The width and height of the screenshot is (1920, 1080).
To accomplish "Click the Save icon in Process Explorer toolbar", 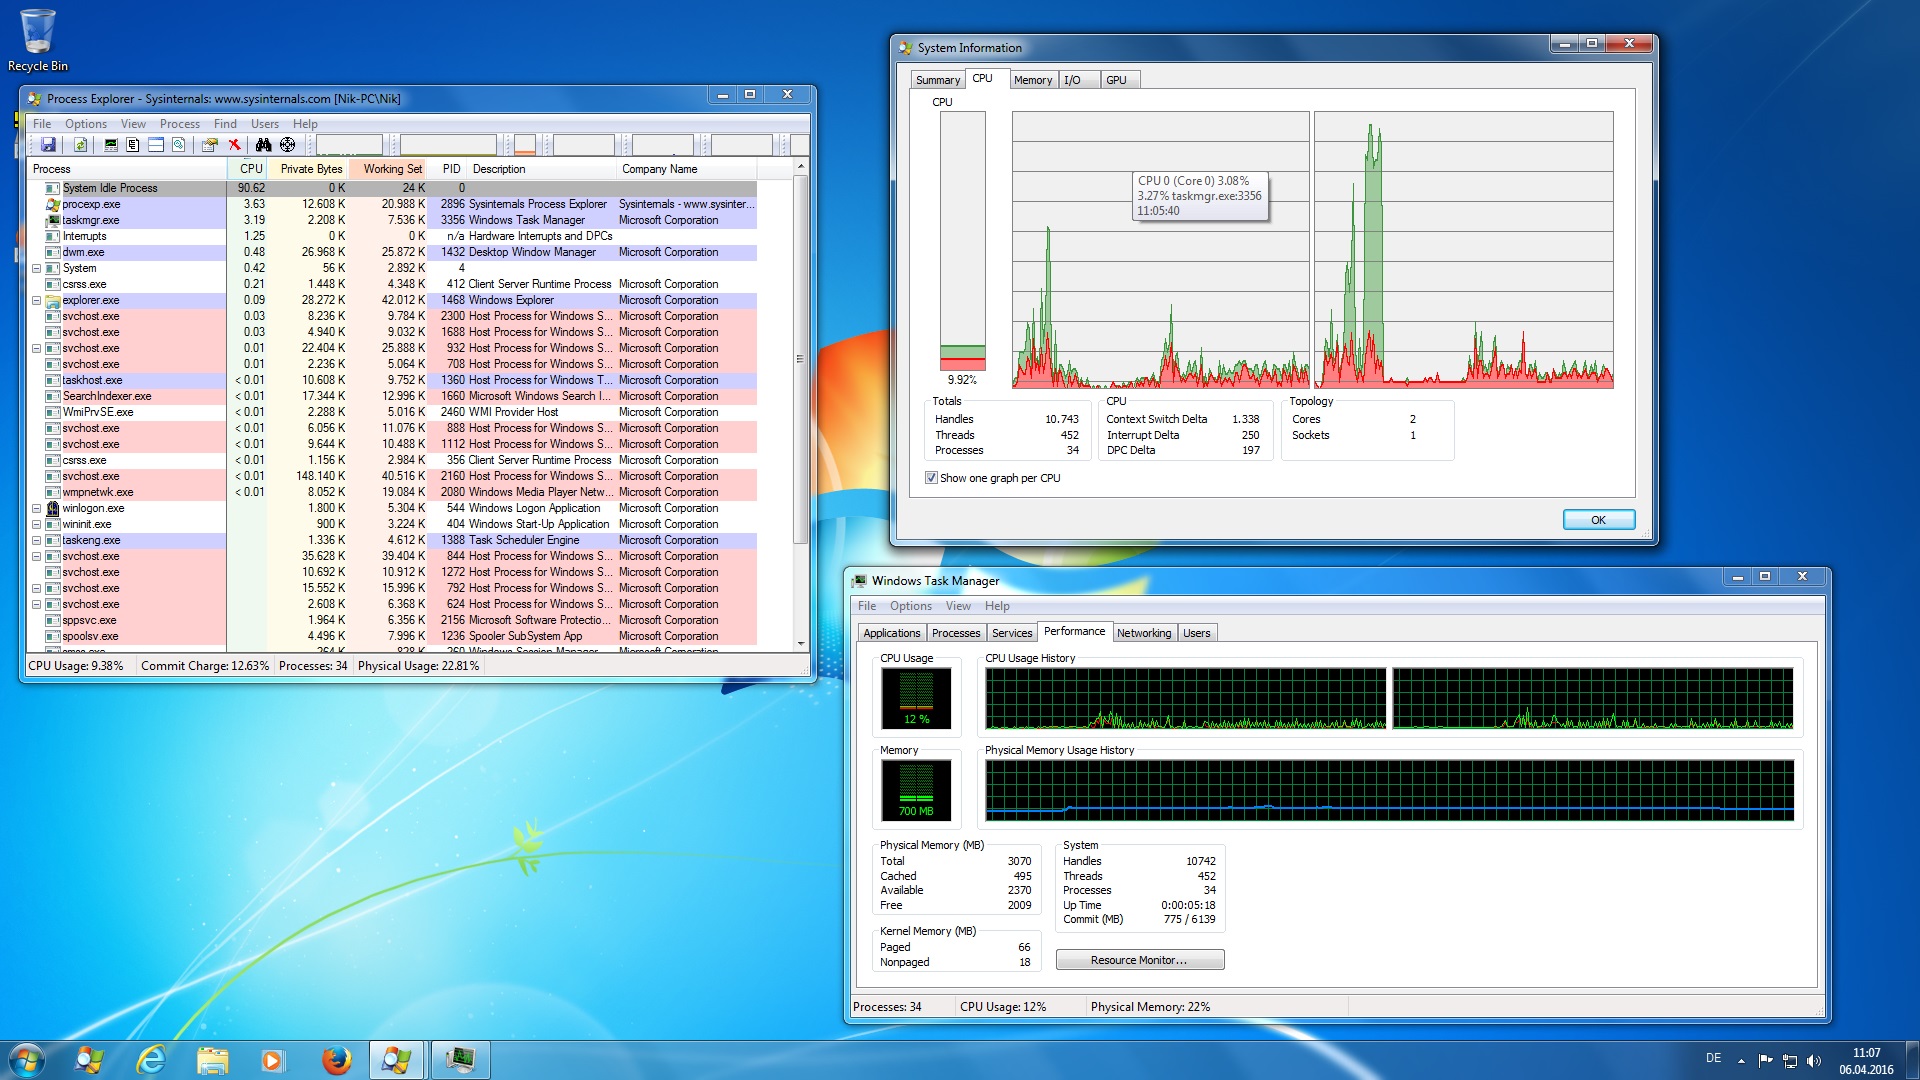I will pyautogui.click(x=48, y=145).
